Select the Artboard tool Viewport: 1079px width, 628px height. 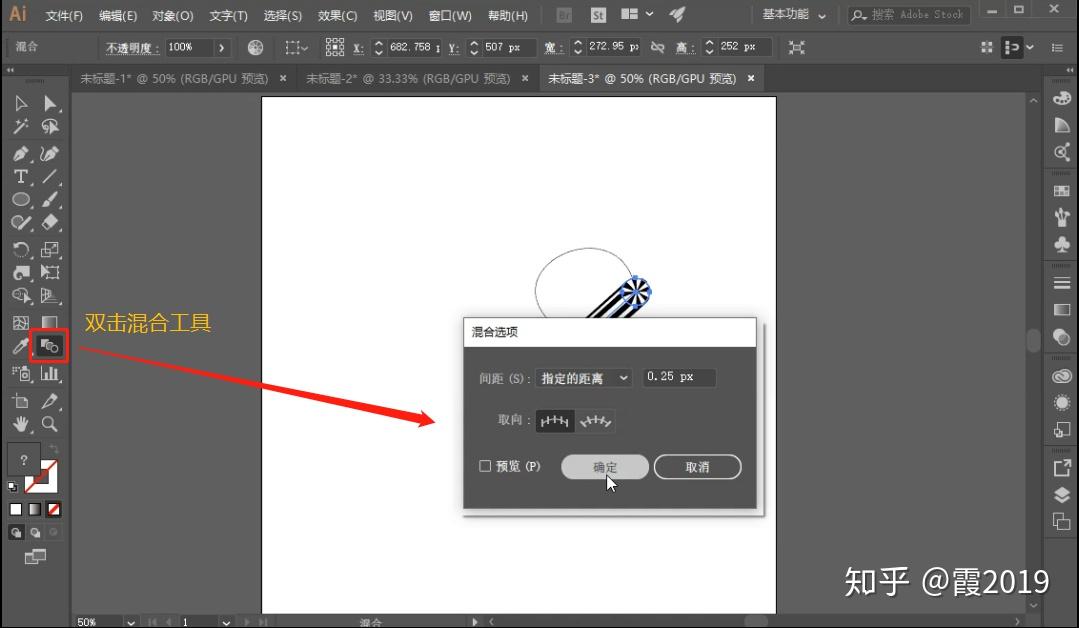[21, 401]
